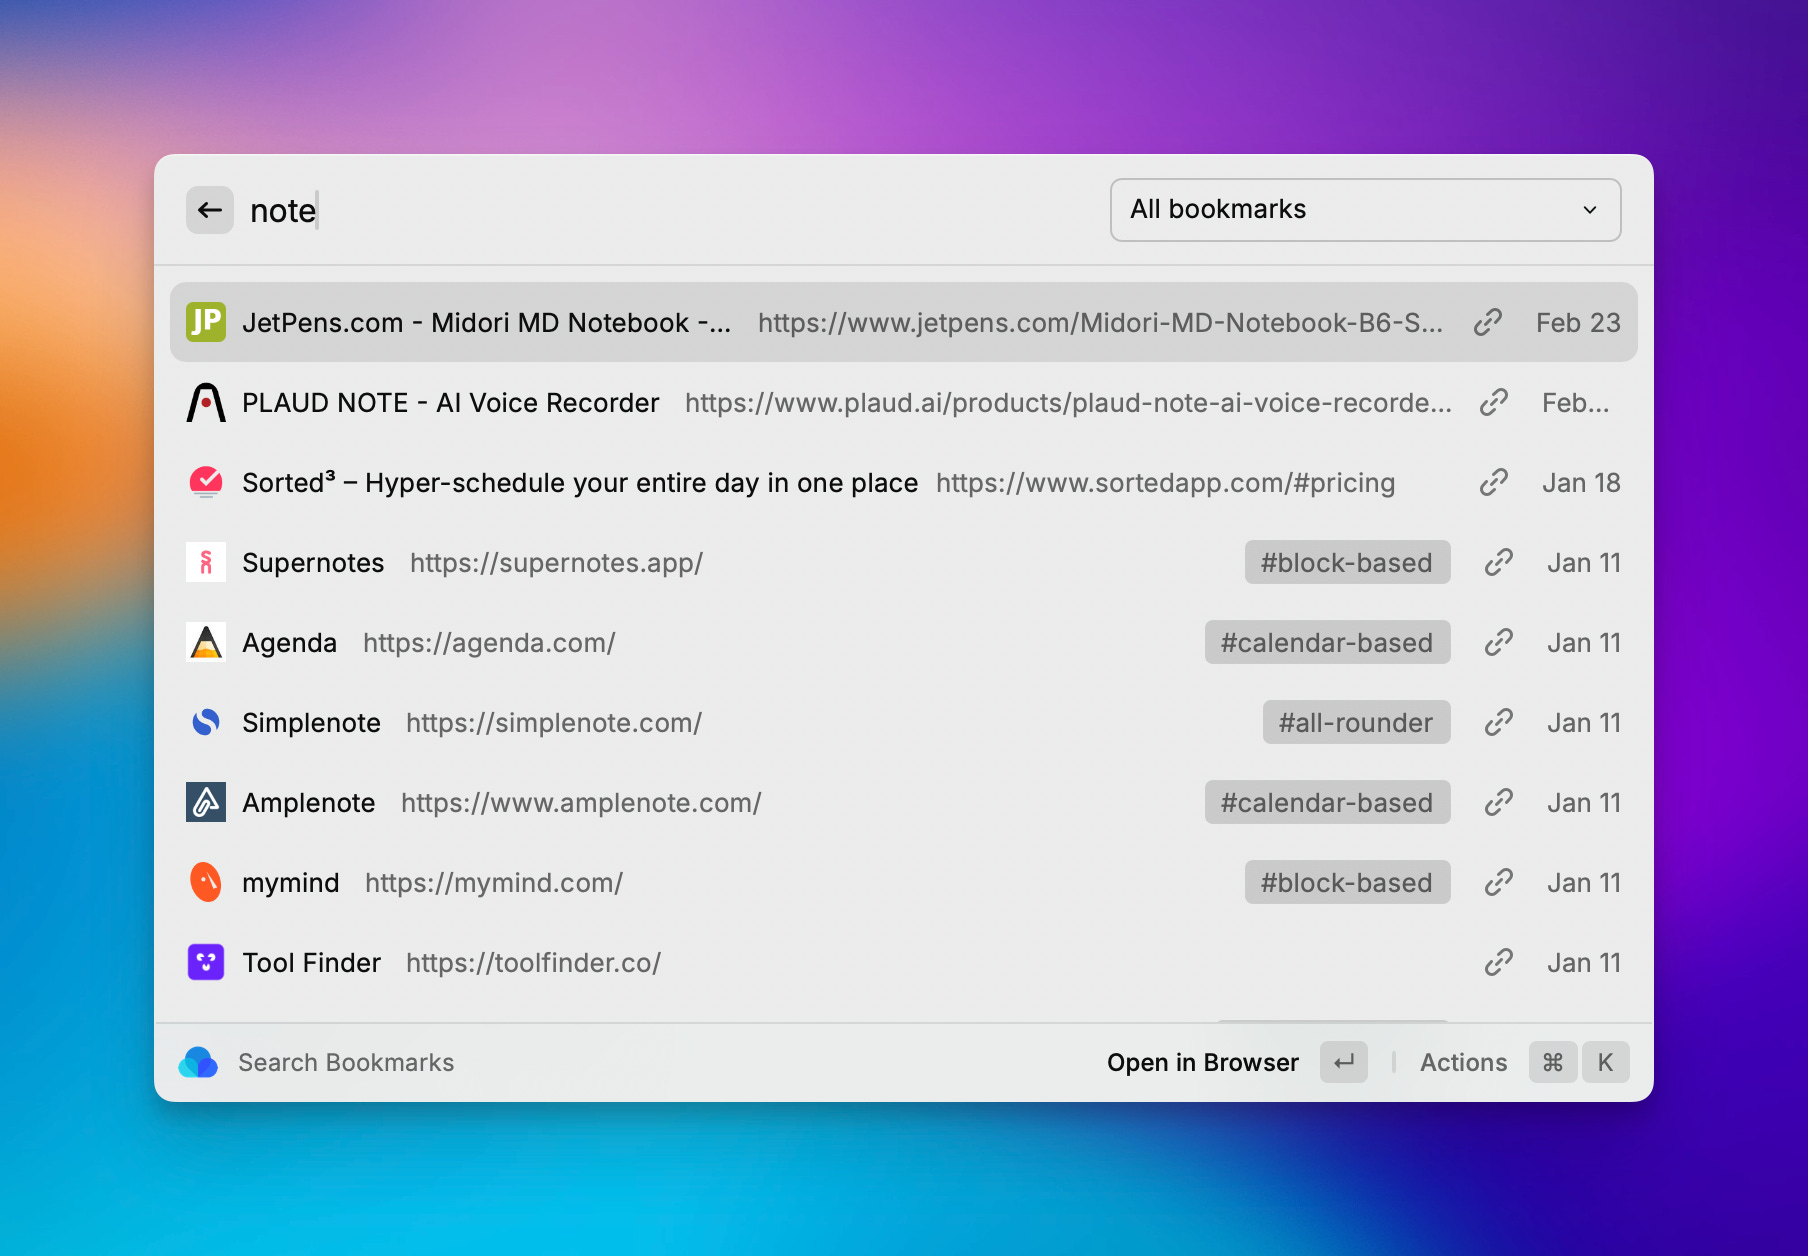Click the Simplenote favicon
Image resolution: width=1808 pixels, height=1256 pixels.
[x=206, y=722]
